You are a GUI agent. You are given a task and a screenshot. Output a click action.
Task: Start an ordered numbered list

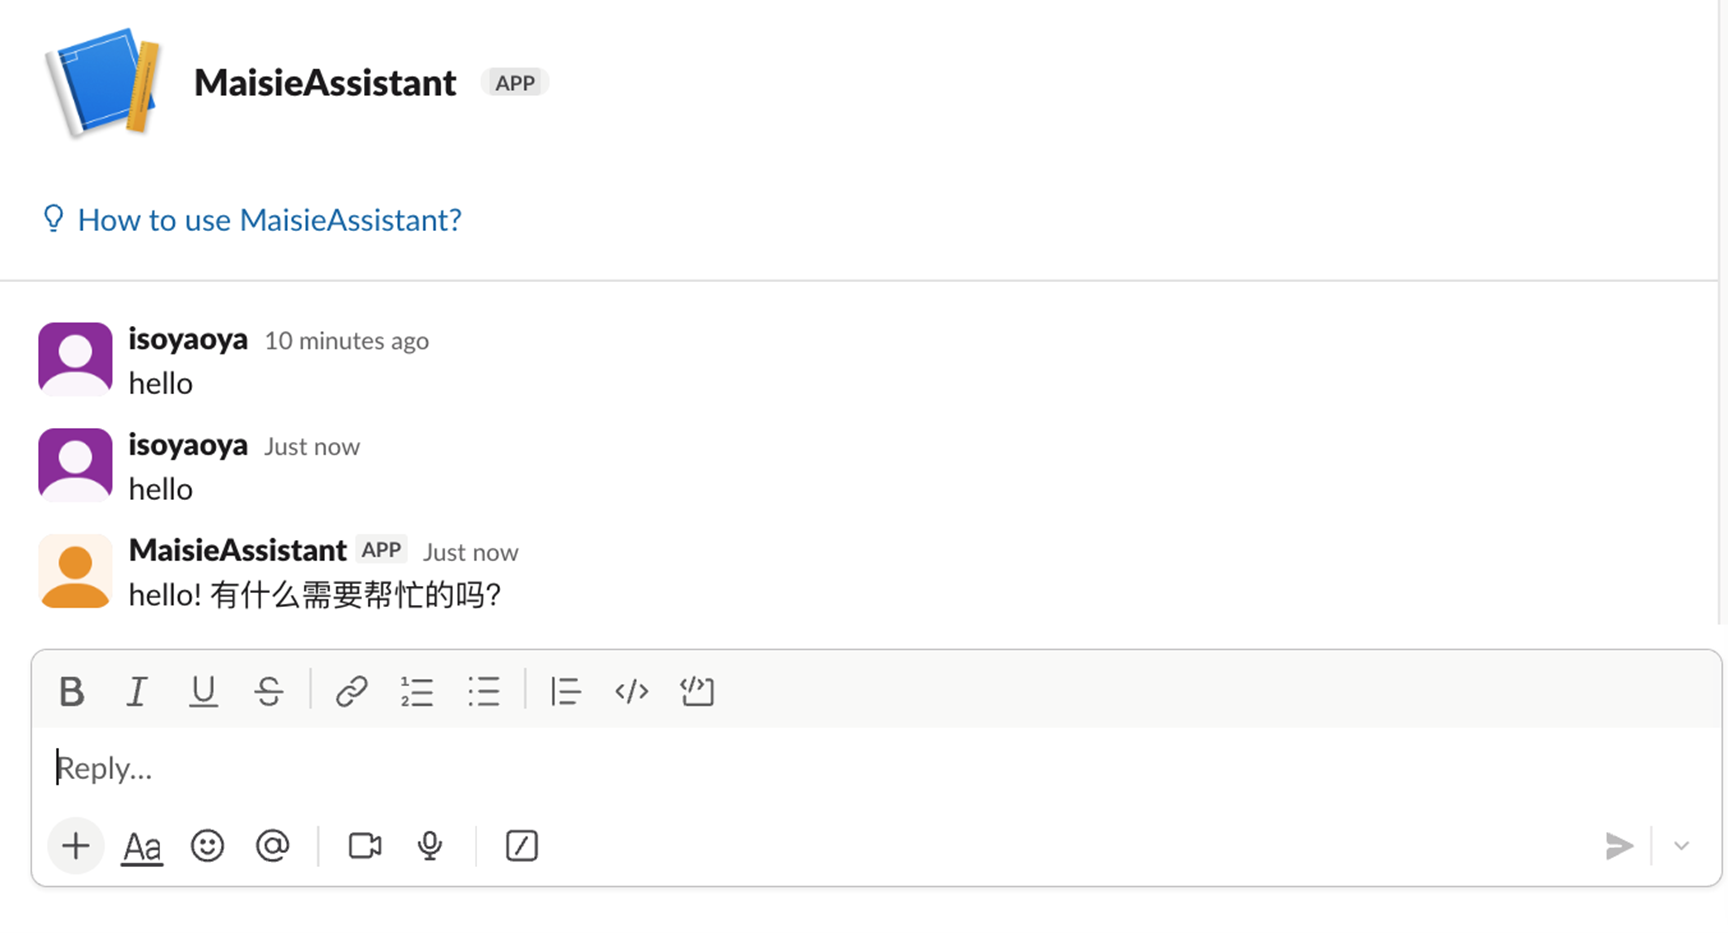pyautogui.click(x=417, y=691)
